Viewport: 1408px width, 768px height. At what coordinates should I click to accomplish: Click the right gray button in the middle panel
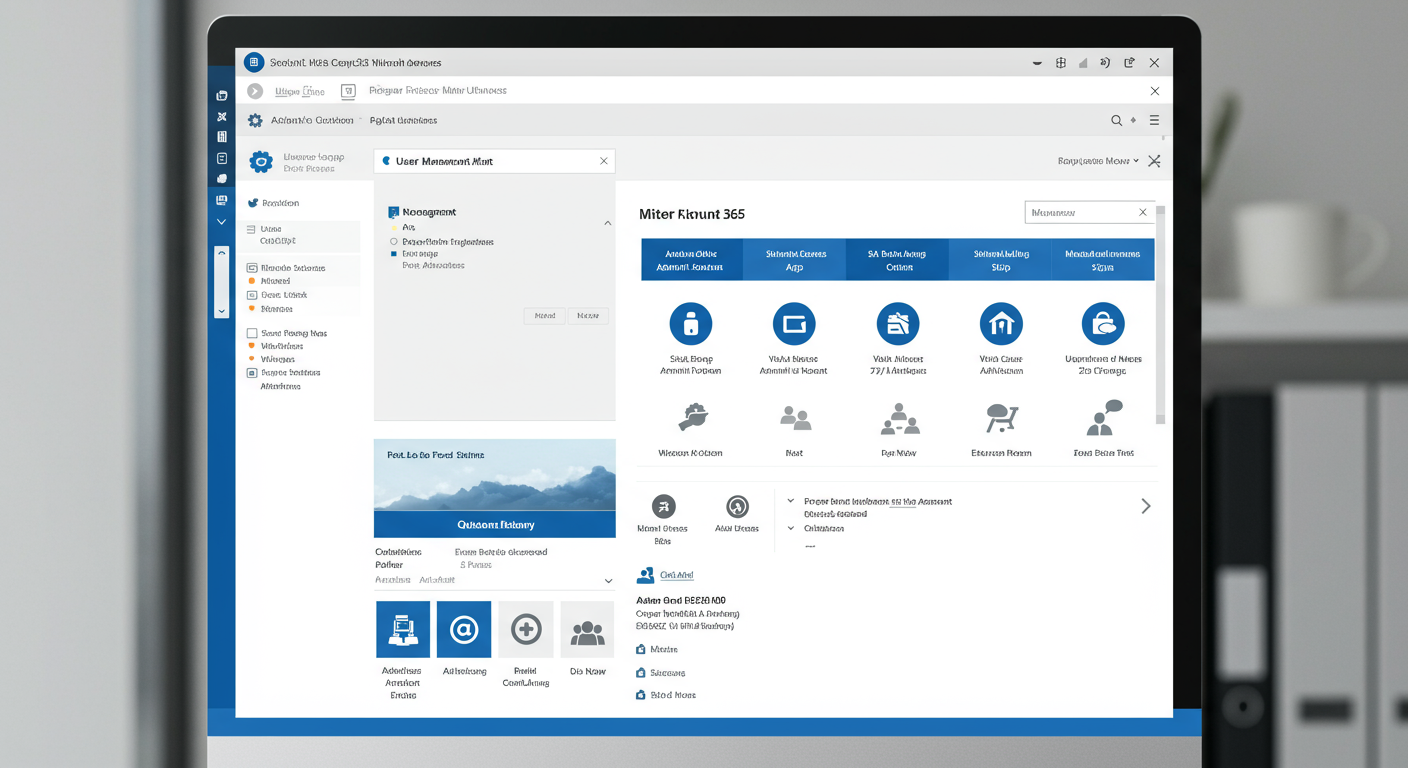point(588,315)
